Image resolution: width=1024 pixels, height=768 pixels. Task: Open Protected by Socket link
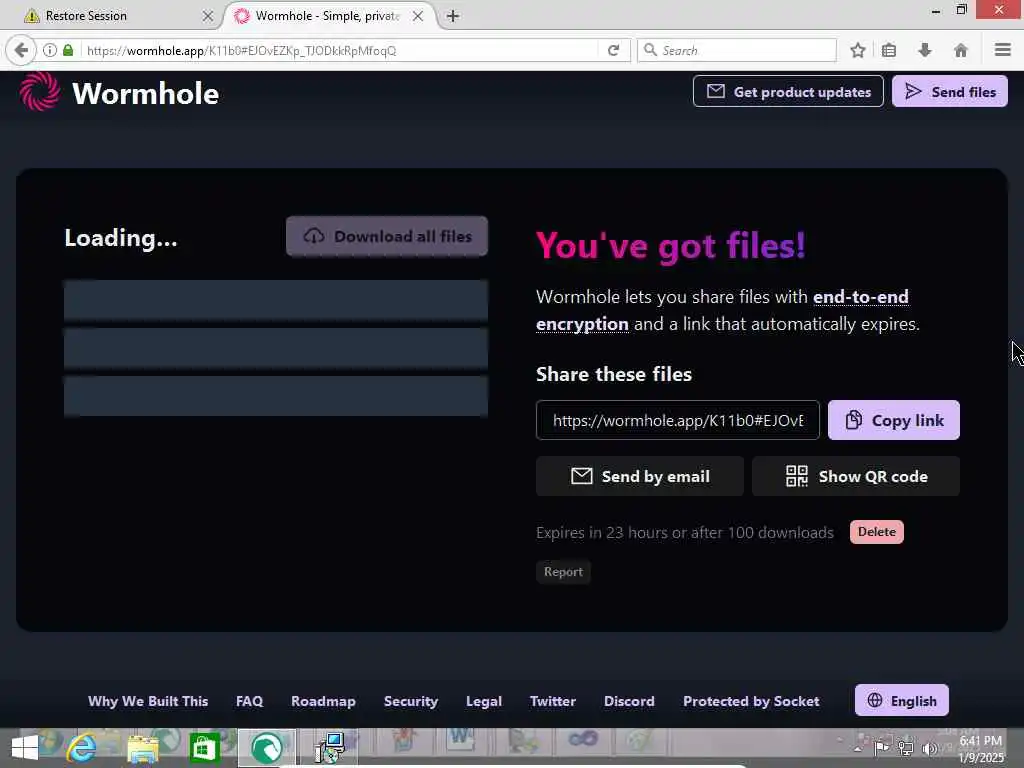(x=751, y=701)
